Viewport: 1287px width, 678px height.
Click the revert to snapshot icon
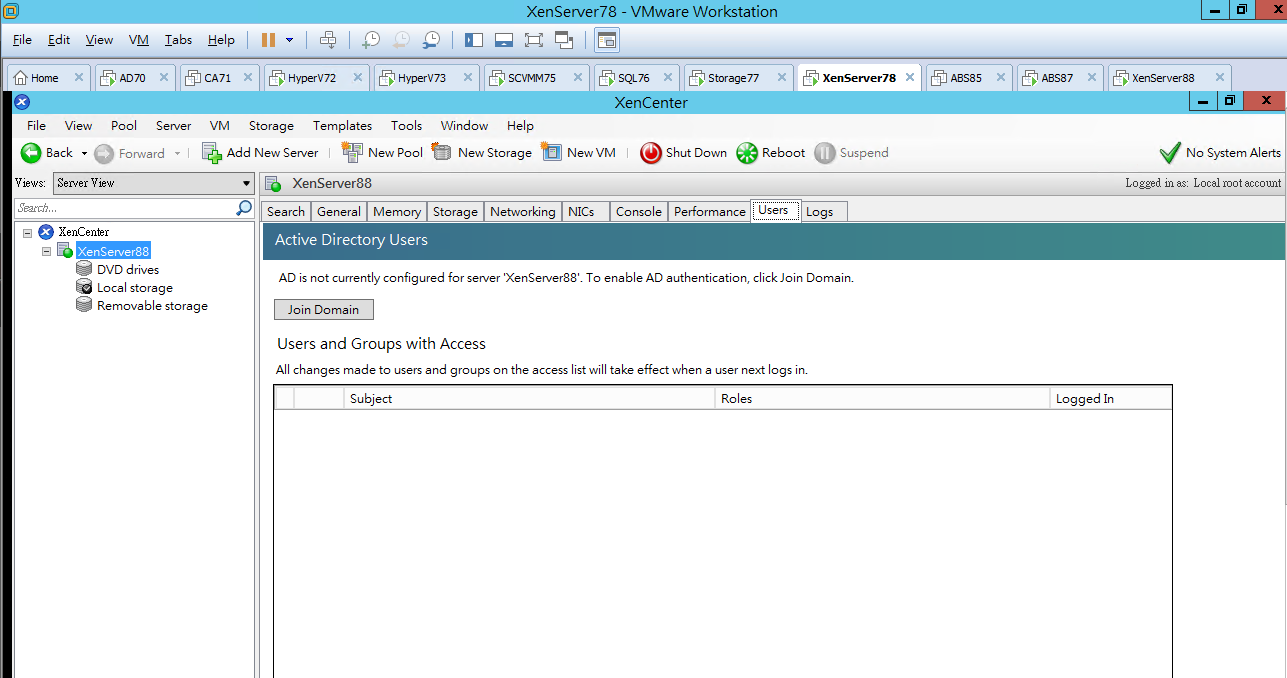click(x=401, y=40)
